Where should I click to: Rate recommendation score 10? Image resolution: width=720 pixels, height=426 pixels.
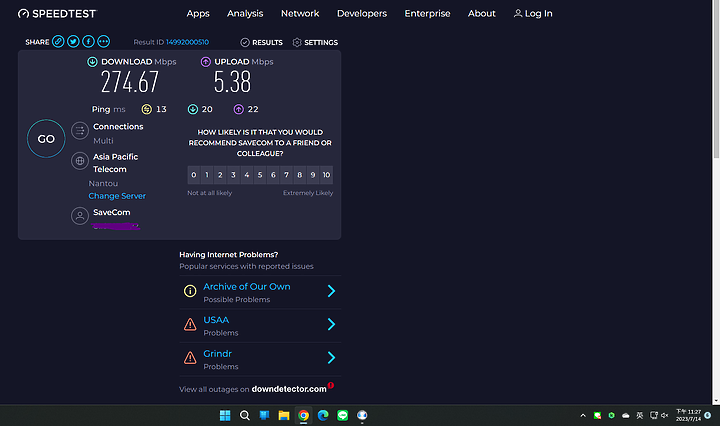pos(326,175)
